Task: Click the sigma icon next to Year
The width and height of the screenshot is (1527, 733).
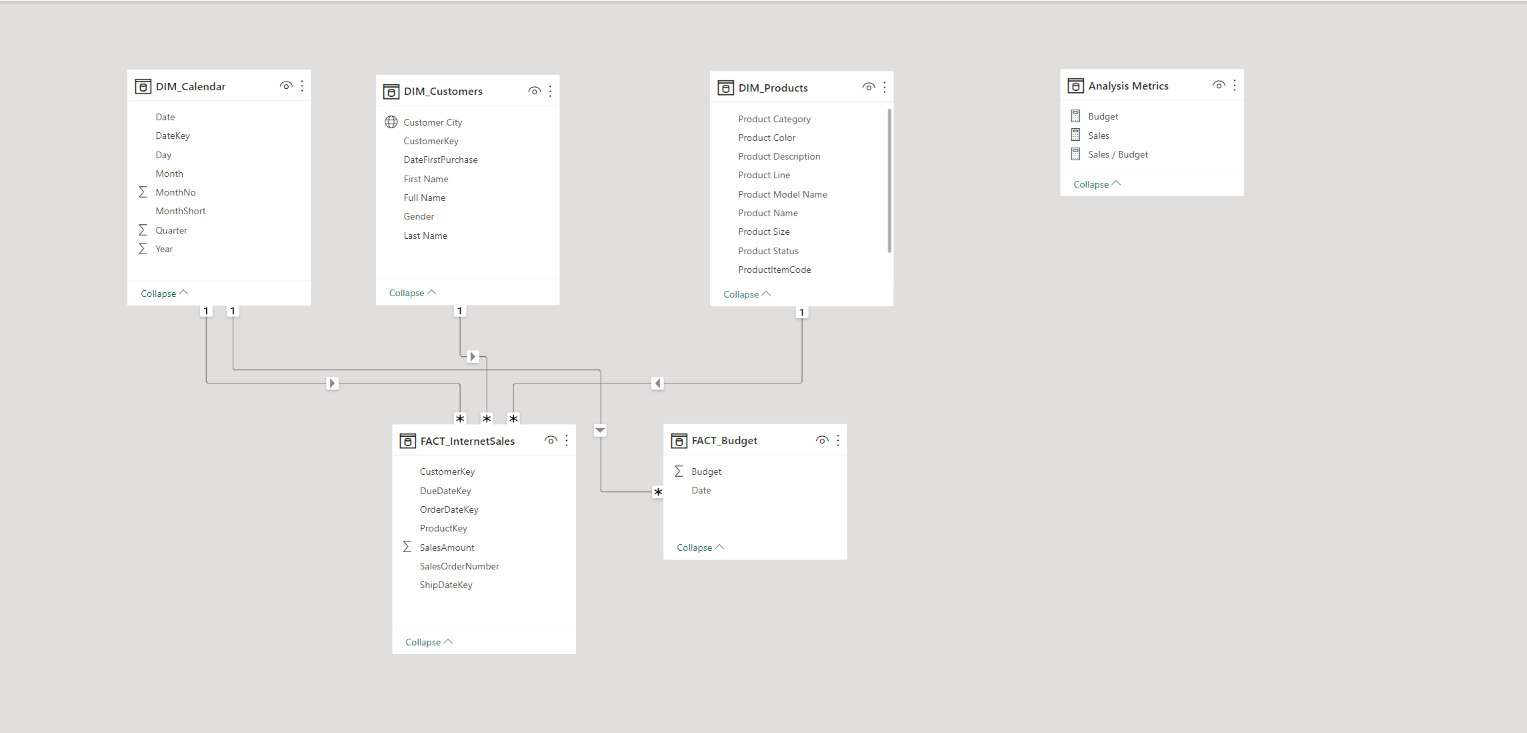Action: click(x=143, y=248)
